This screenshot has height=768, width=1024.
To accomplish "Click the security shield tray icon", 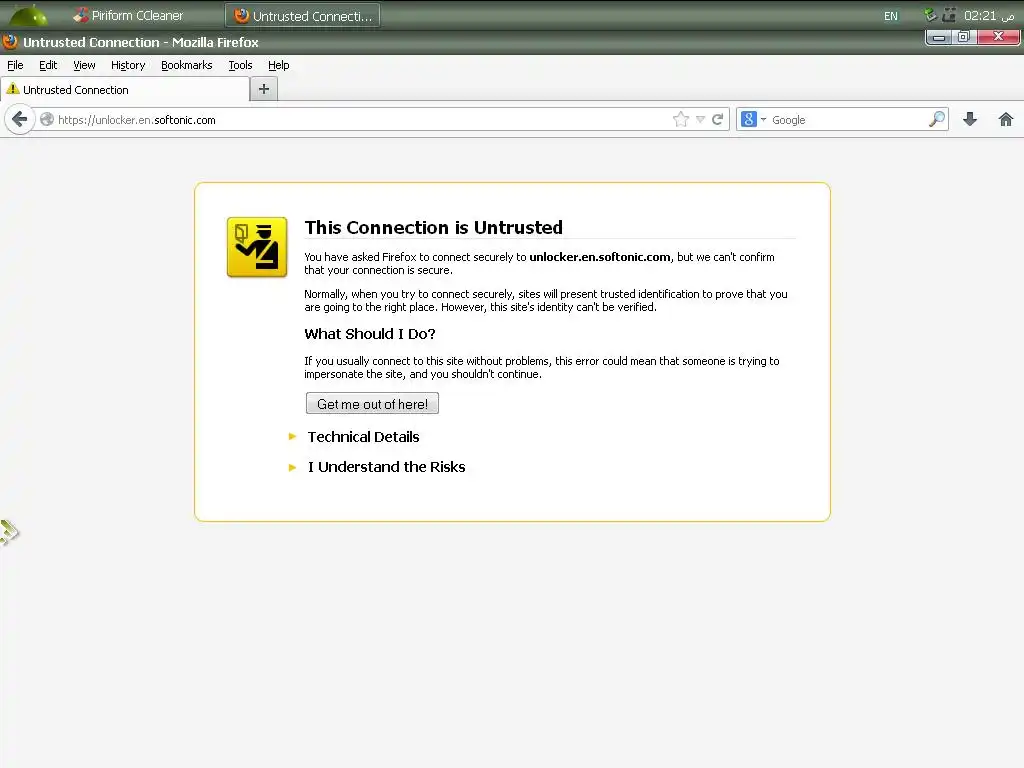I will pos(931,14).
